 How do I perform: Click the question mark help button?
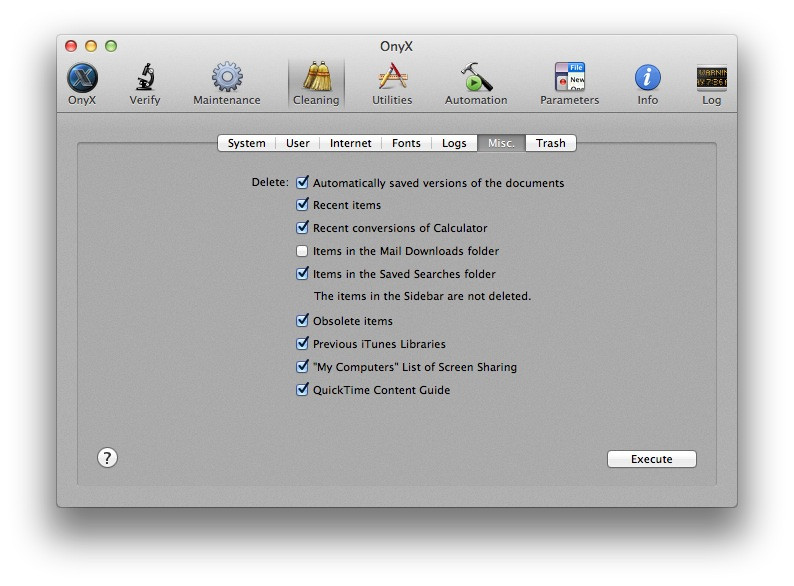click(x=107, y=458)
